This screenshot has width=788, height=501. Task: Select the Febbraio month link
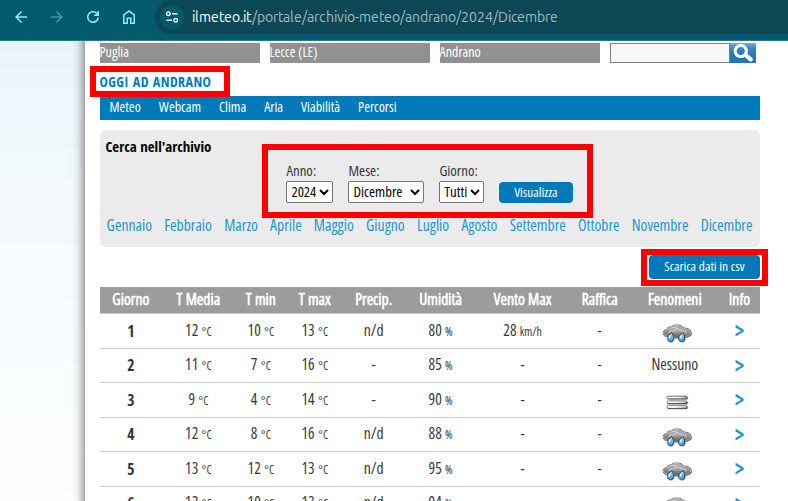point(188,226)
